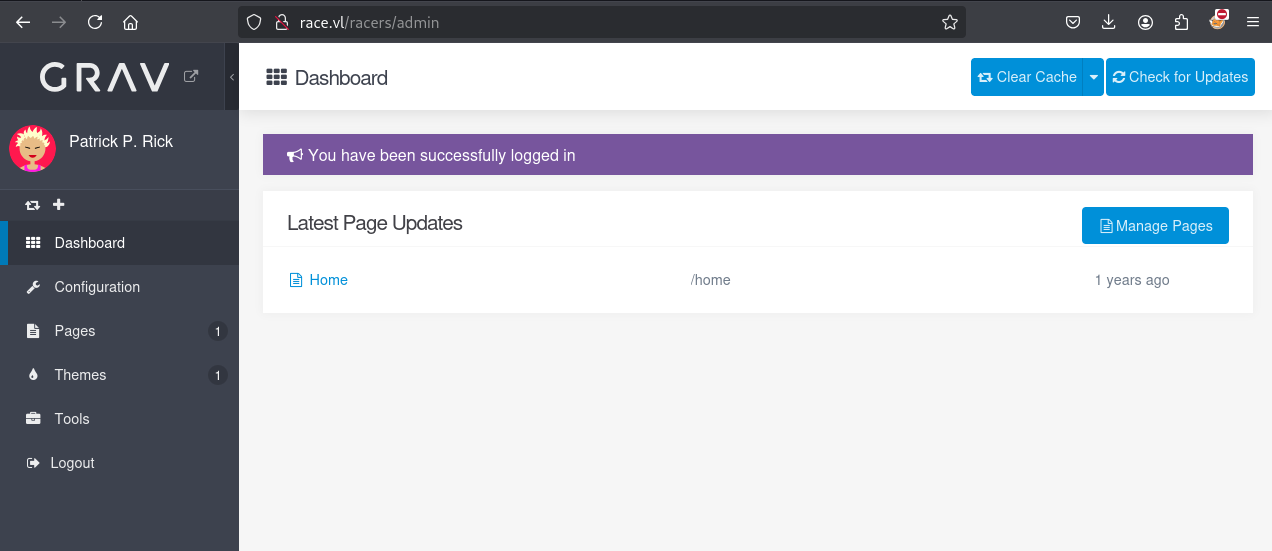Click the Manage Pages button
Image resolution: width=1272 pixels, height=551 pixels.
coord(1155,226)
